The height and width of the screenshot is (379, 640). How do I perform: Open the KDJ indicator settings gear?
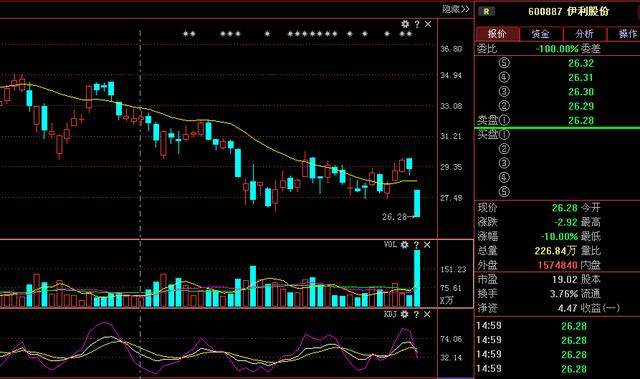coord(404,315)
